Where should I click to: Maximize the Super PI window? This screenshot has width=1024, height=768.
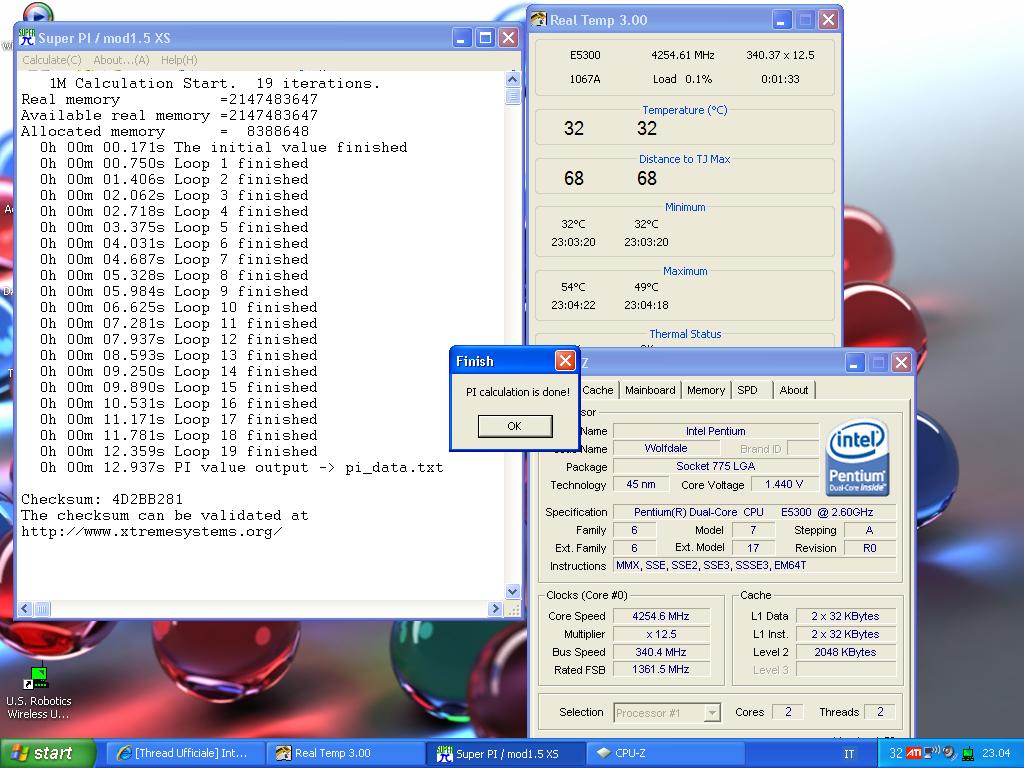485,38
